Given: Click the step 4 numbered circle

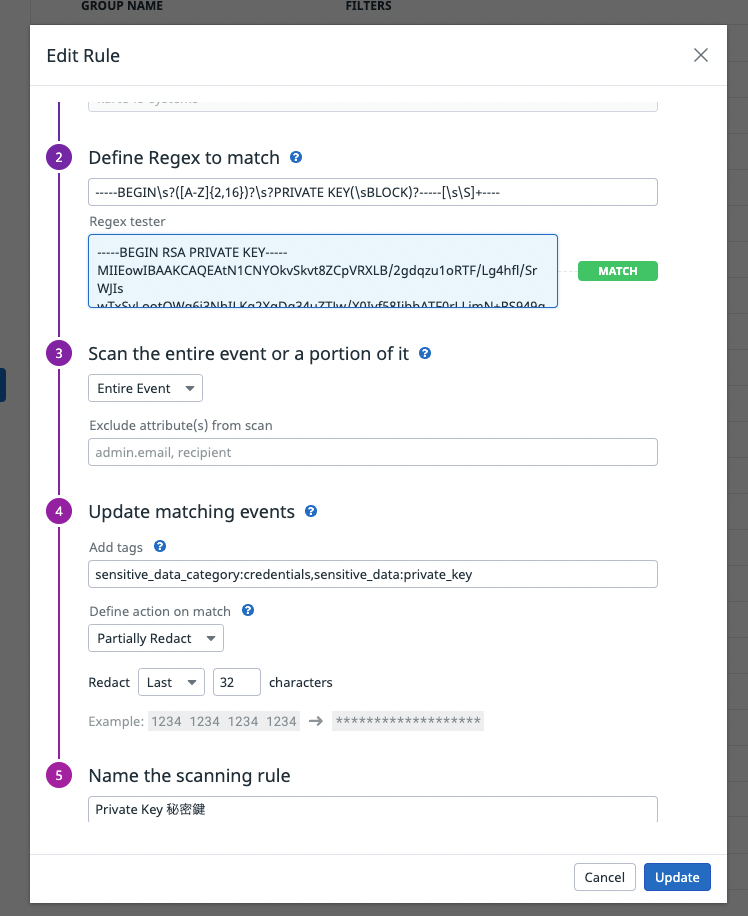Looking at the screenshot, I should pos(59,512).
